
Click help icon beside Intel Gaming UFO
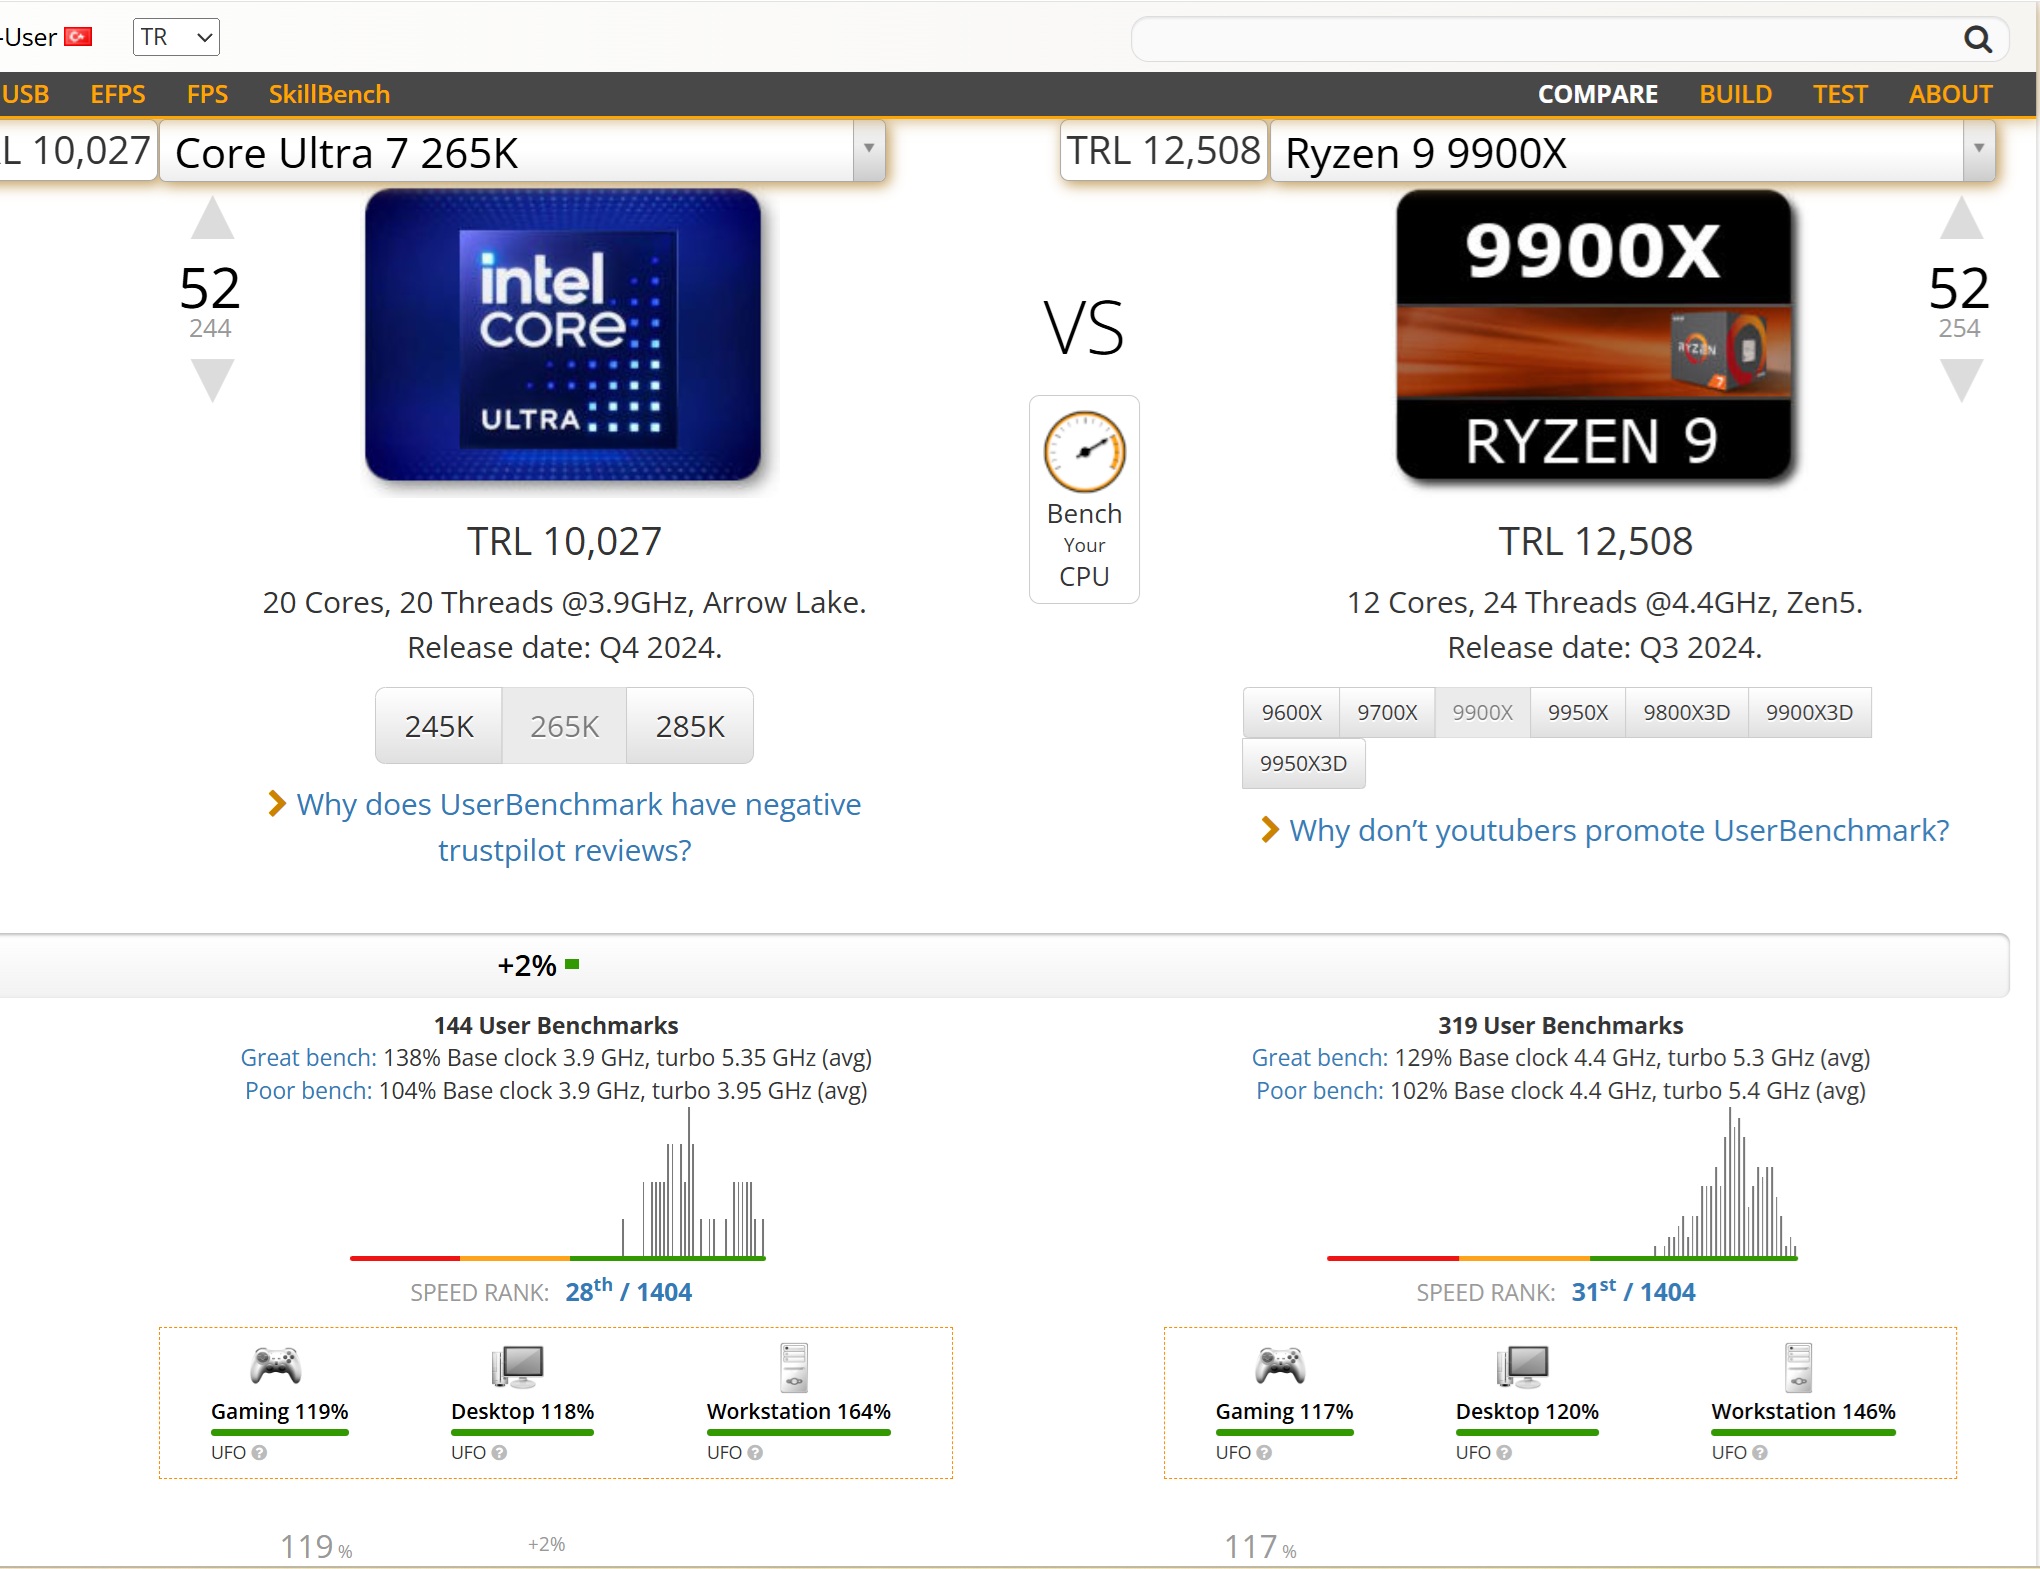pyautogui.click(x=260, y=1453)
